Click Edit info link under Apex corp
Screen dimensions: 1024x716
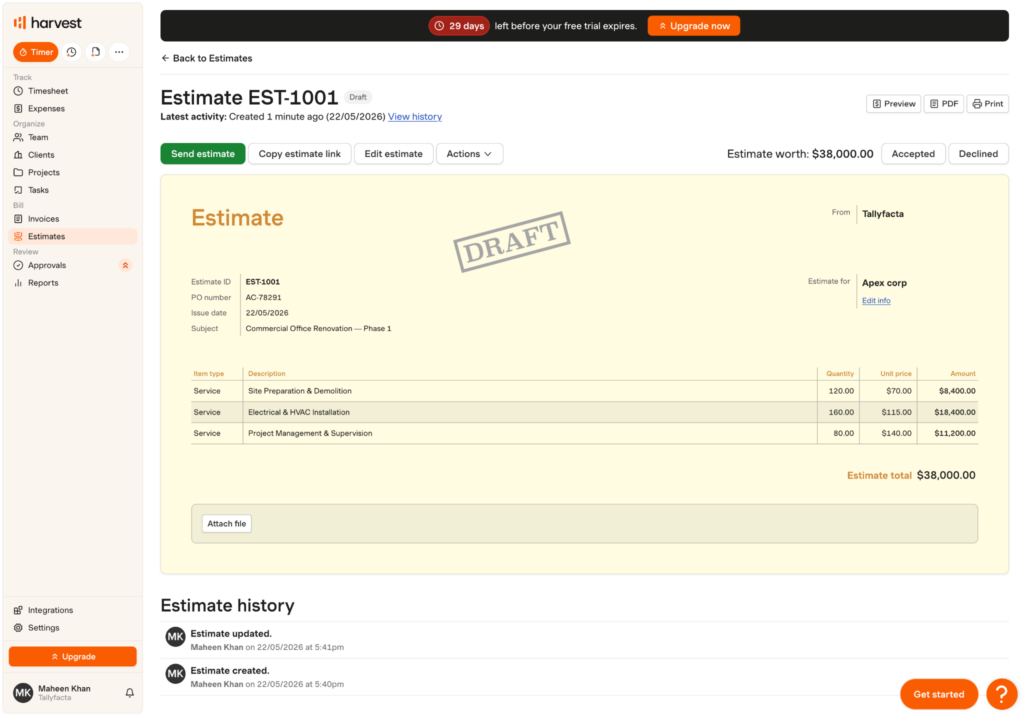(x=876, y=301)
